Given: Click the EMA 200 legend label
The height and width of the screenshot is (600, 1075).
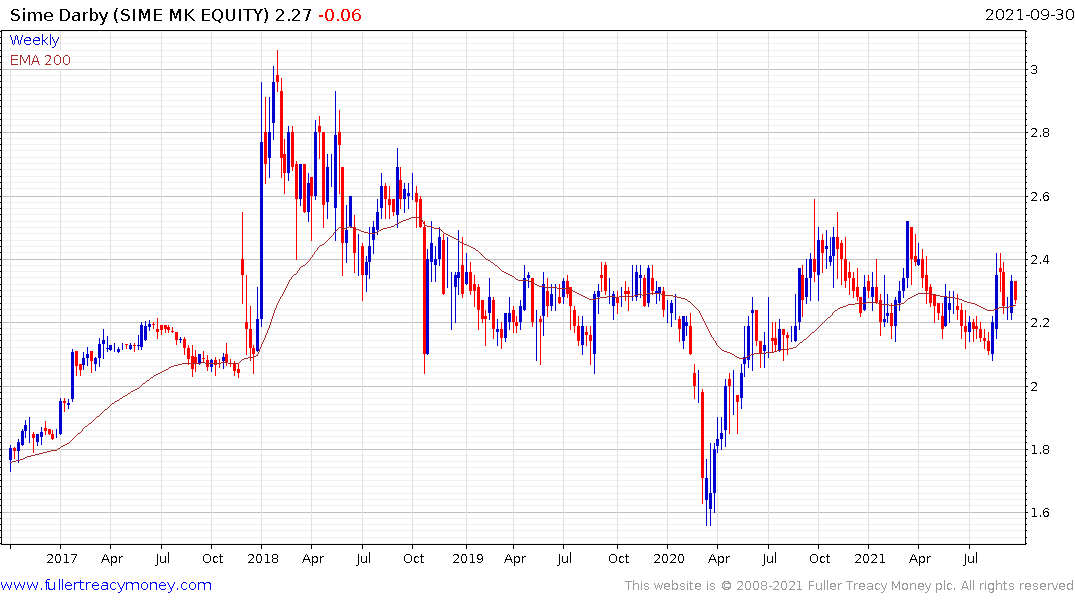Looking at the screenshot, I should (40, 60).
